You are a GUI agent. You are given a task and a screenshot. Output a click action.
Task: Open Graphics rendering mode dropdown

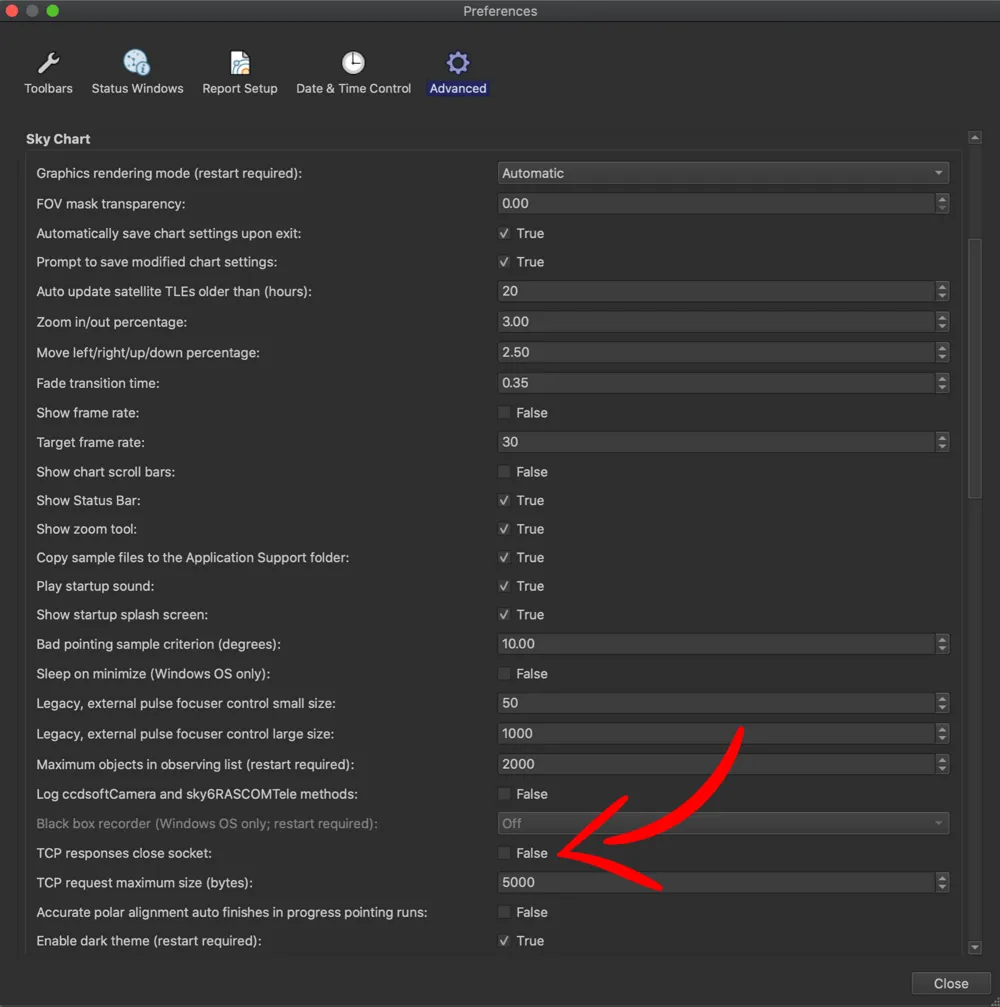(723, 173)
